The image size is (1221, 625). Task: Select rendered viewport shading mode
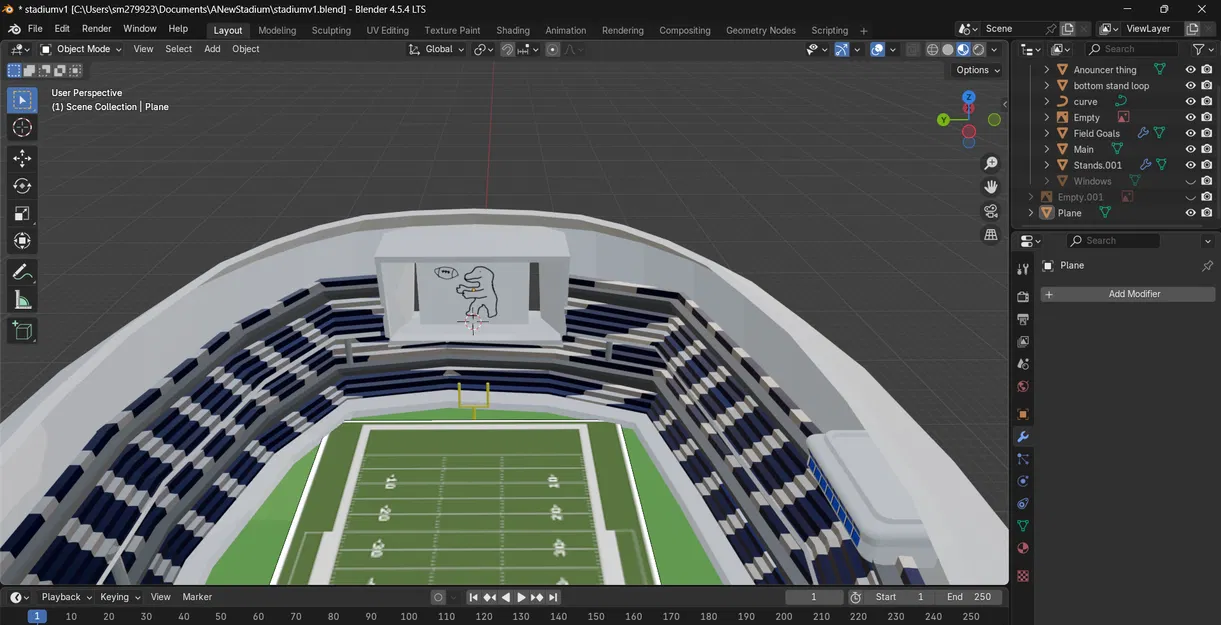pyautogui.click(x=978, y=49)
